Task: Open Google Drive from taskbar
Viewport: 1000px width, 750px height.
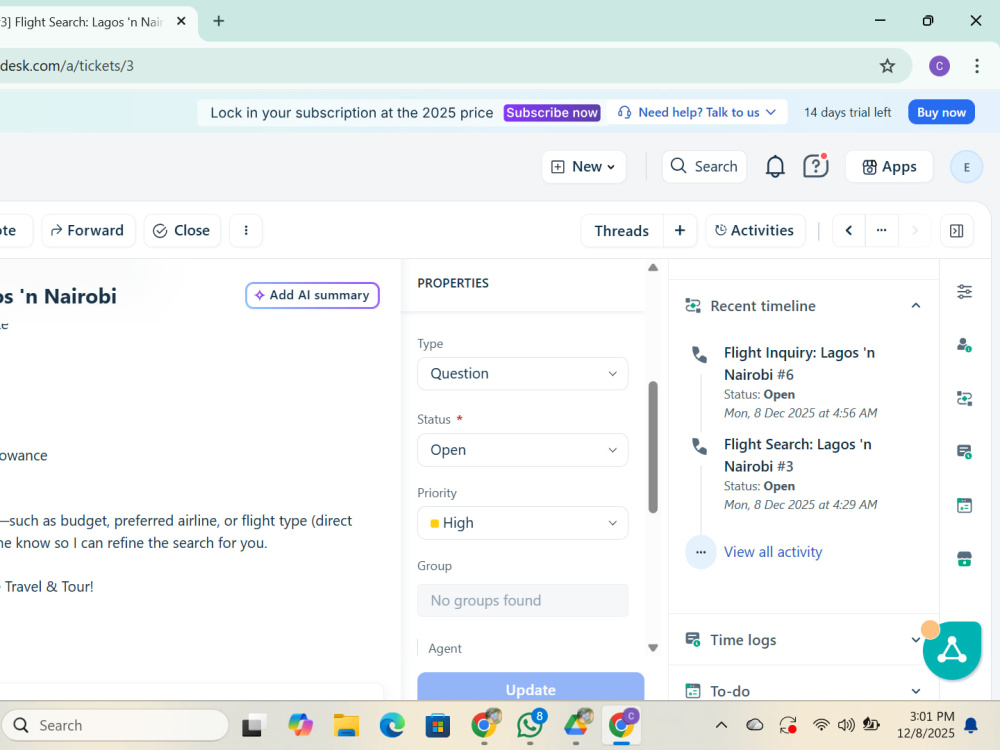Action: click(x=577, y=725)
